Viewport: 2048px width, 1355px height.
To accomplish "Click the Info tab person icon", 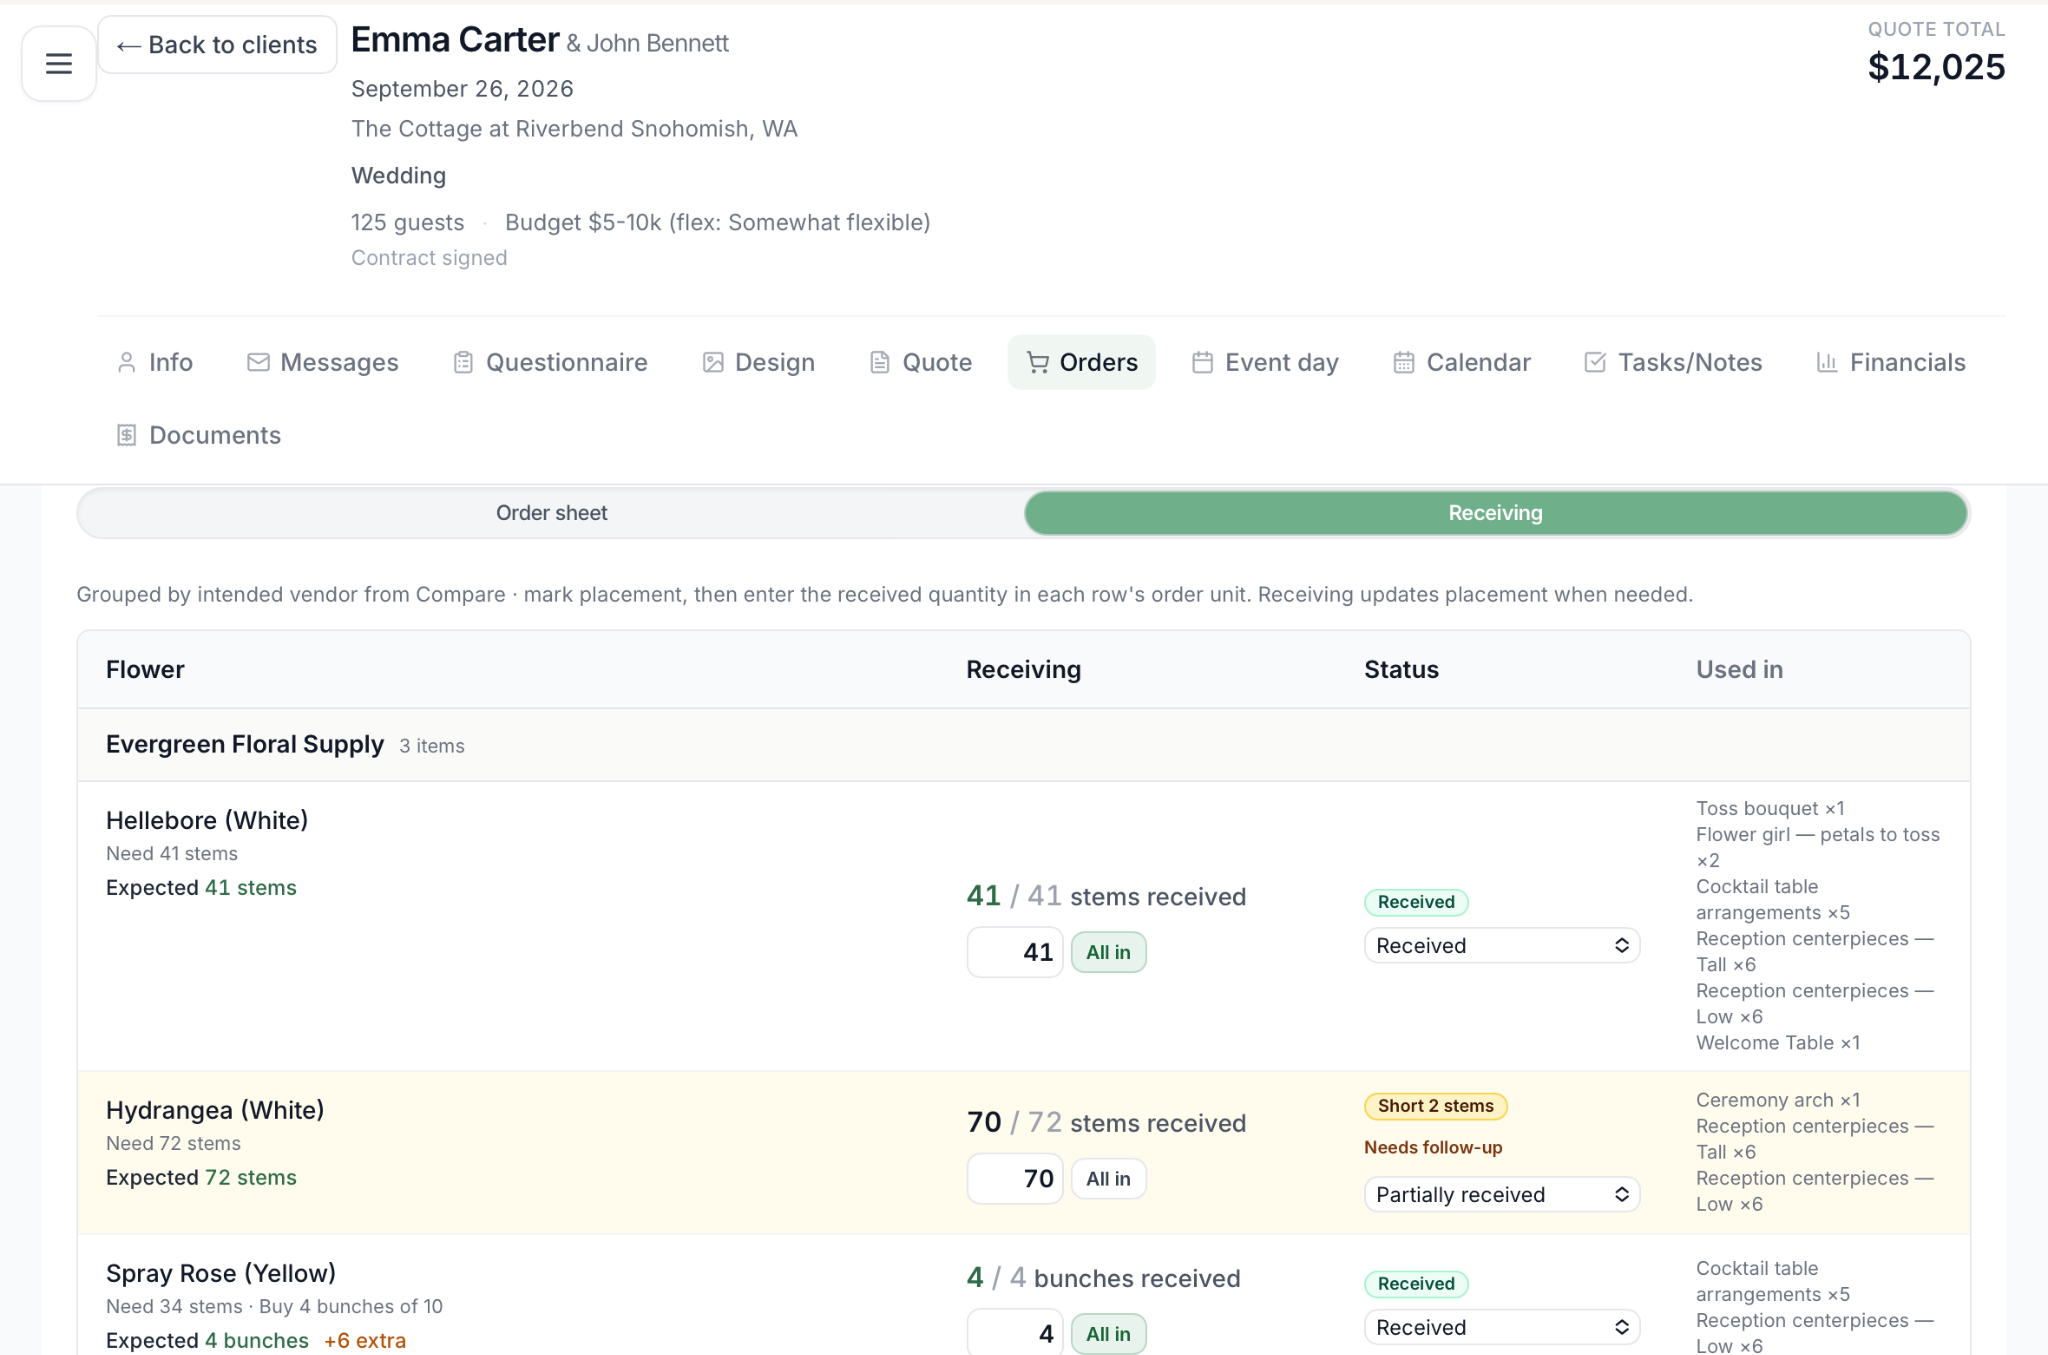I will (126, 362).
